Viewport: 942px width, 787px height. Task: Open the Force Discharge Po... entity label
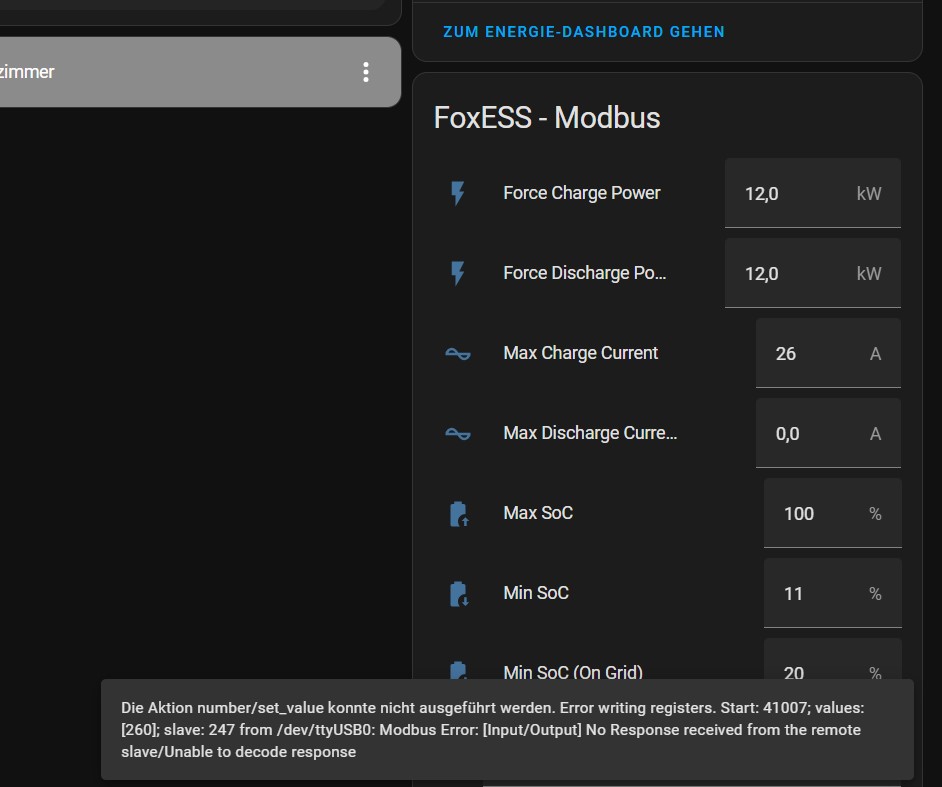pyautogui.click(x=585, y=273)
